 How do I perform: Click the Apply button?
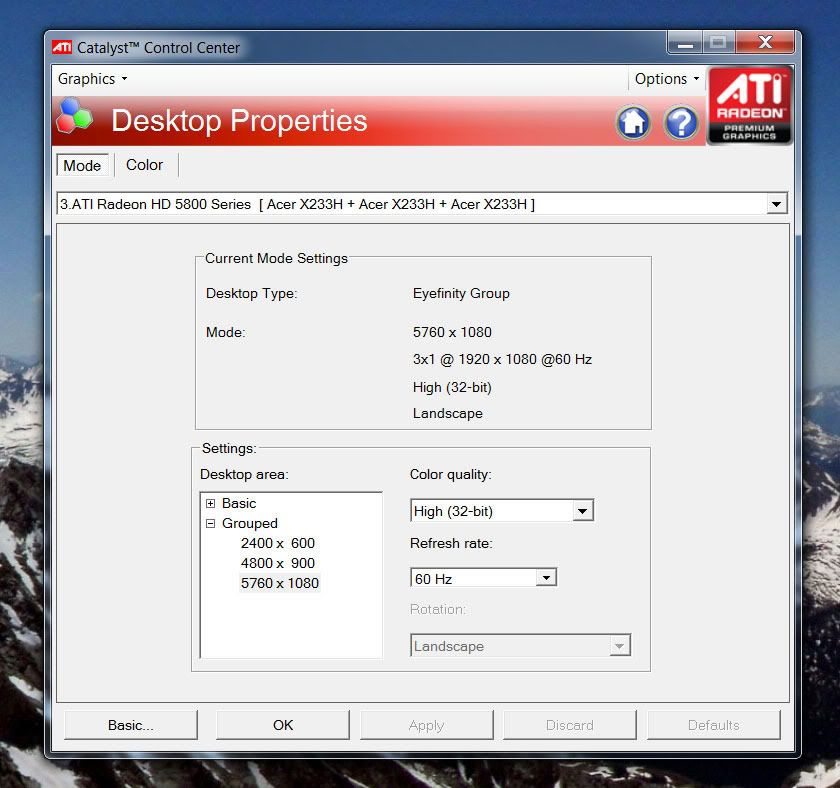426,725
